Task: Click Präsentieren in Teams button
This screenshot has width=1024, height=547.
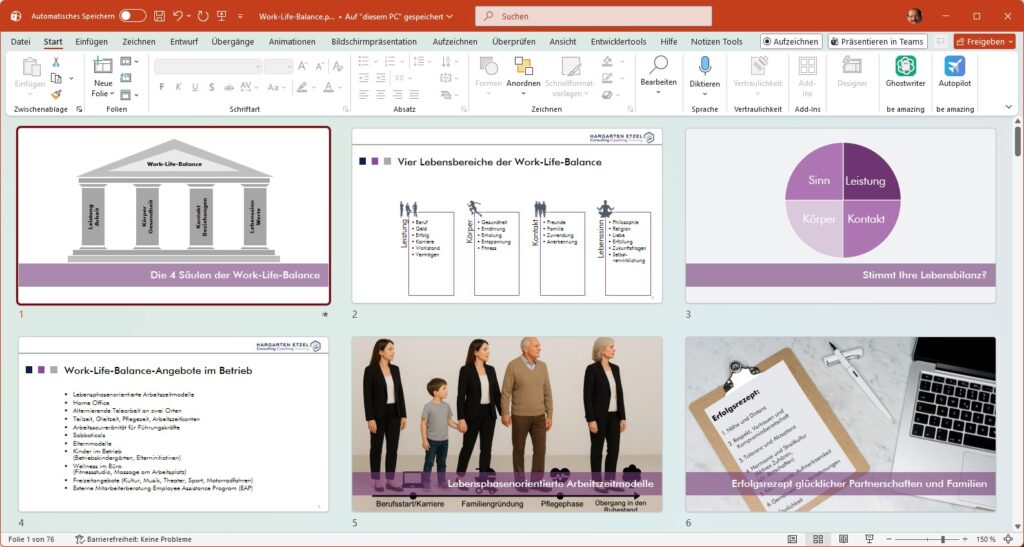Action: coord(877,42)
